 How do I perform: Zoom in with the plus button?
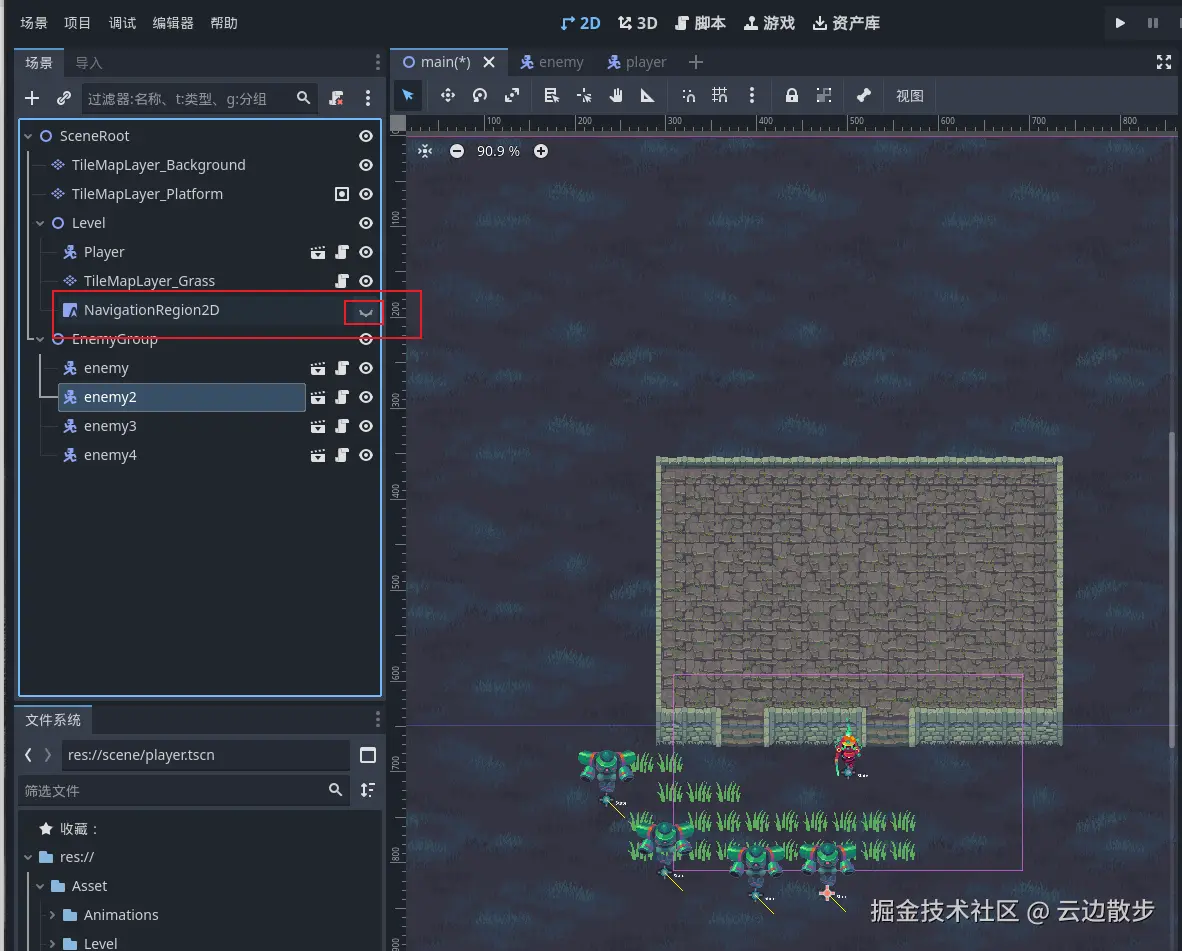[540, 151]
